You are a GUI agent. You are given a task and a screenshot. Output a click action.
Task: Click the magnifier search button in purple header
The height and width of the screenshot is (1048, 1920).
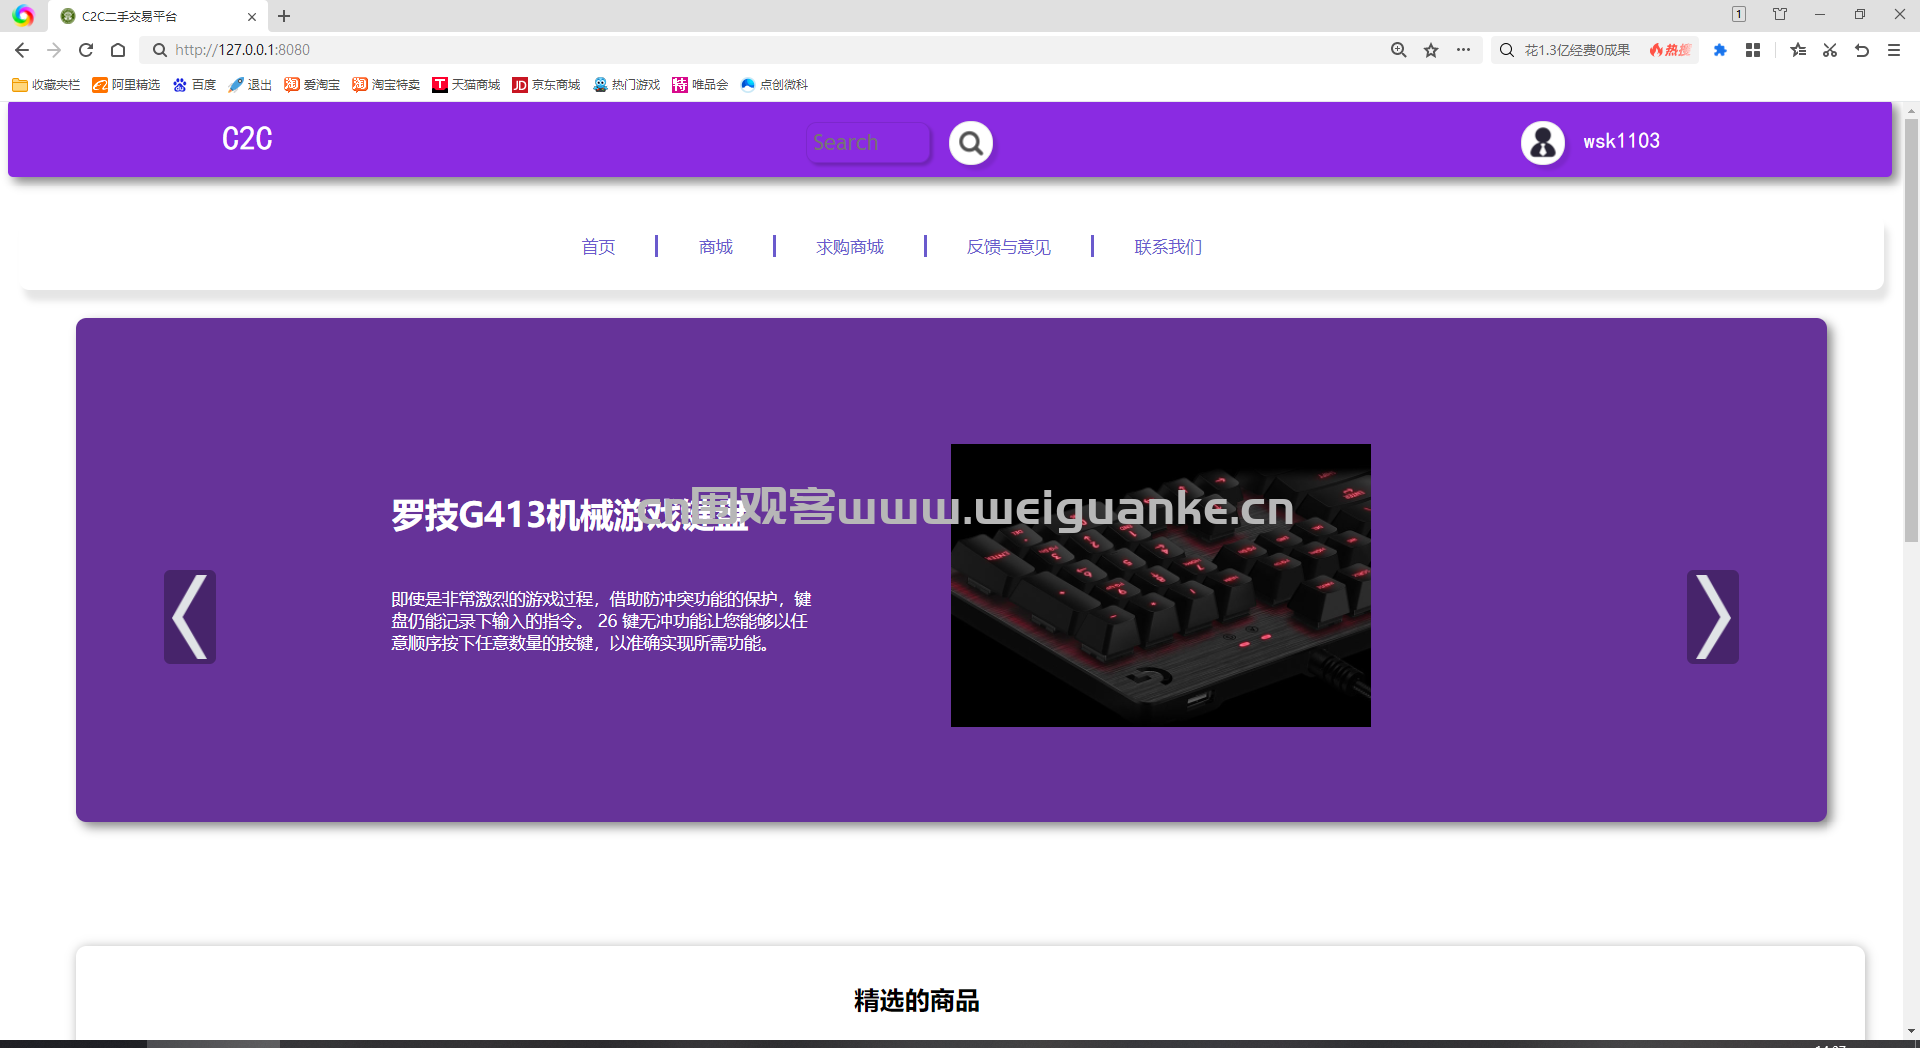pos(970,143)
